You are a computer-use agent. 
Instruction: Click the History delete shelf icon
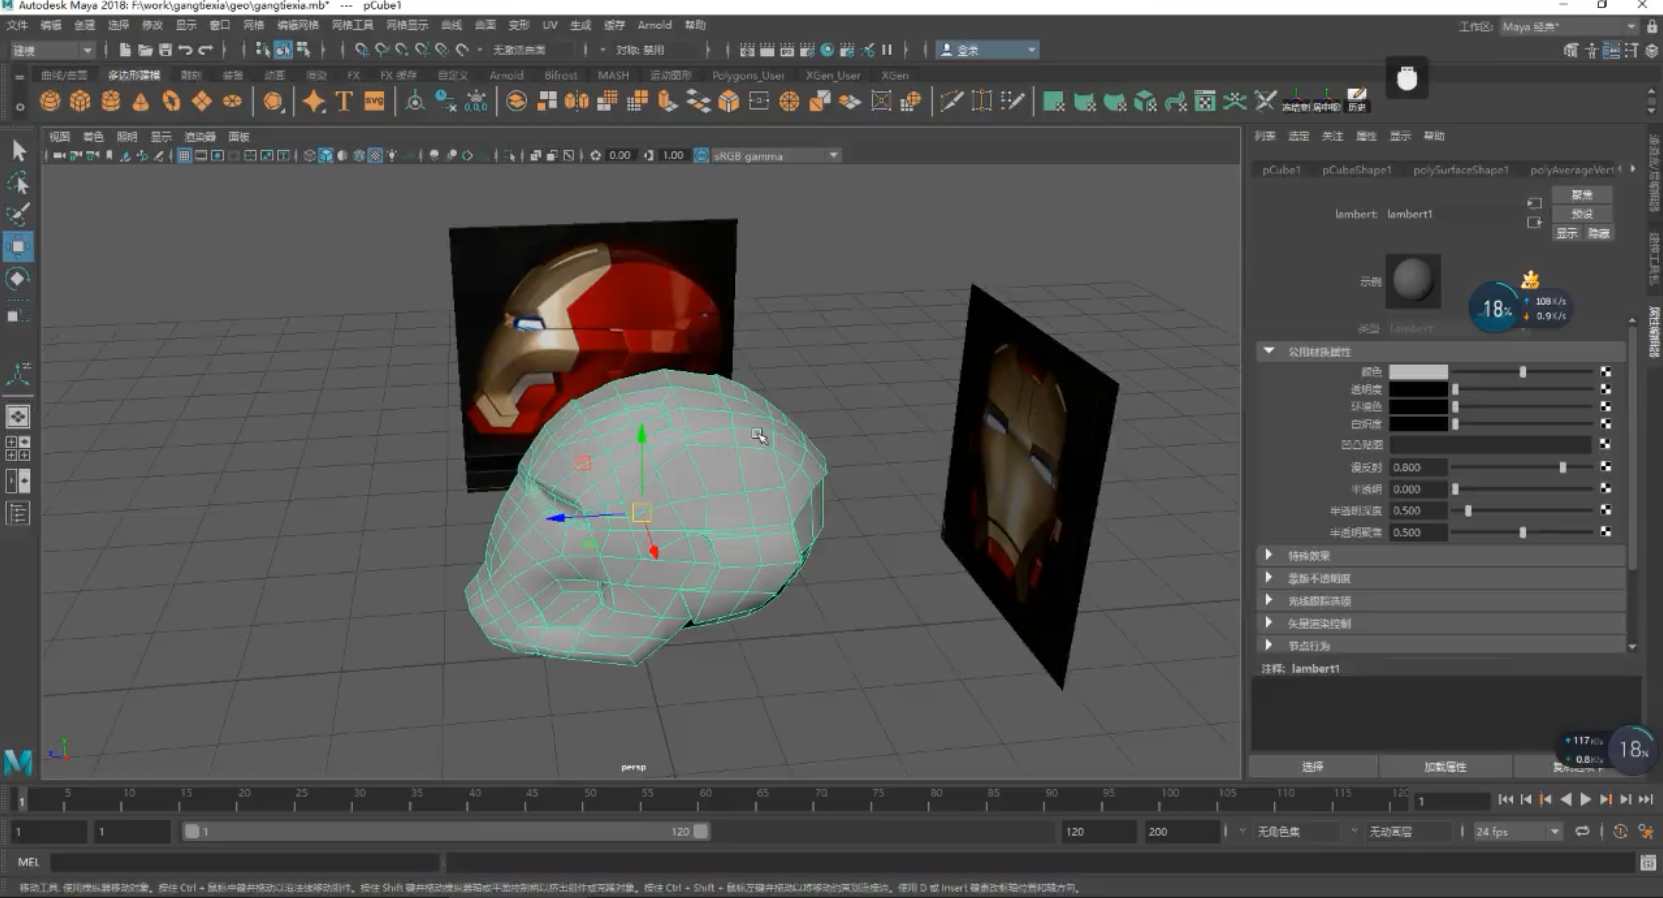tap(1357, 100)
